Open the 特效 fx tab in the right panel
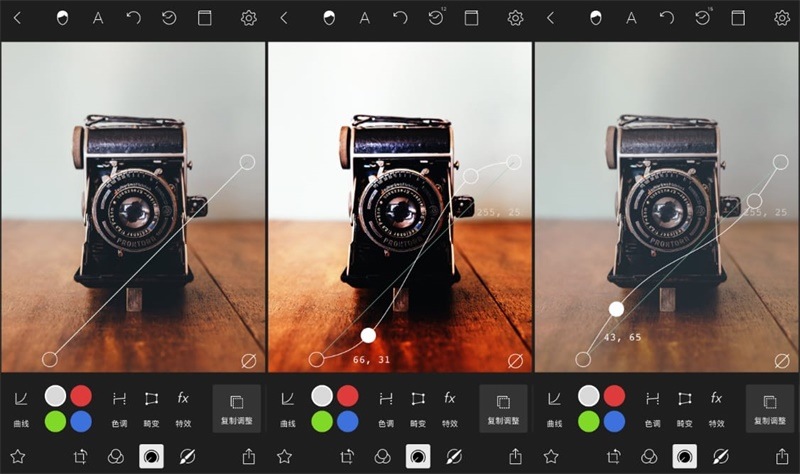 coord(717,408)
